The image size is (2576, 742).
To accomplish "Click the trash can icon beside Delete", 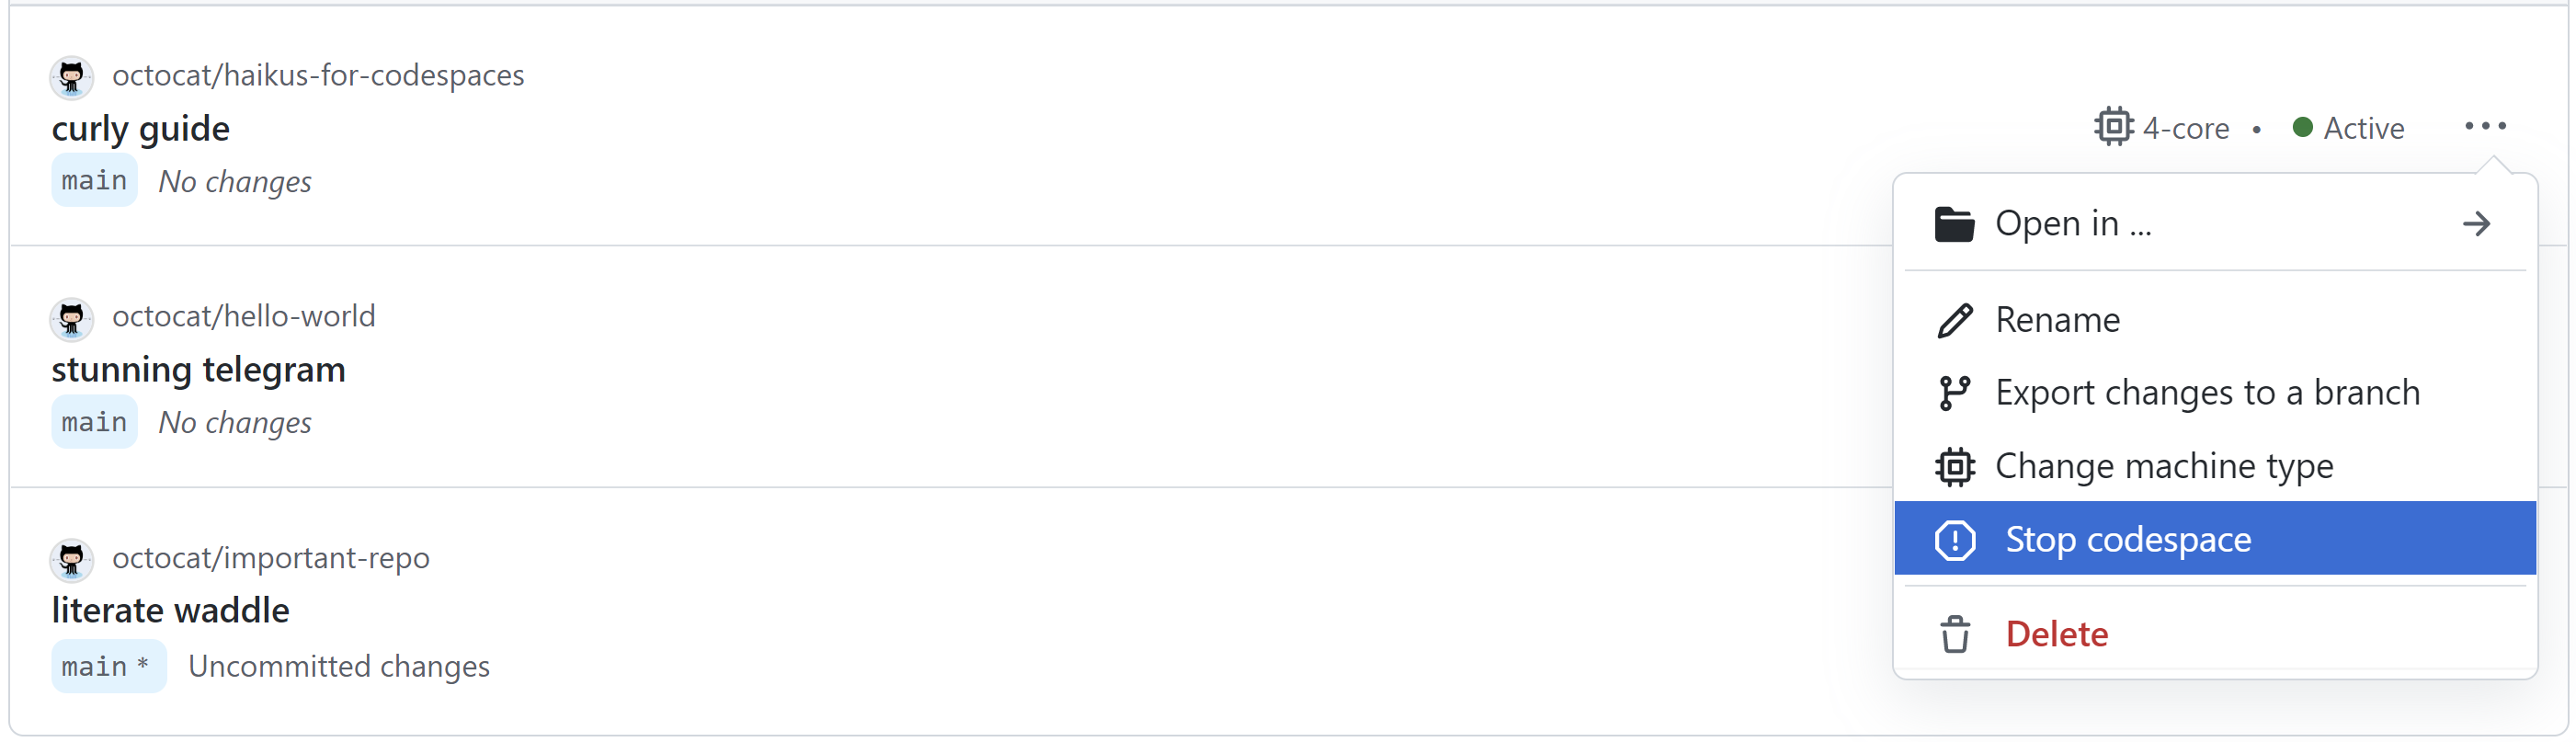I will point(1954,634).
